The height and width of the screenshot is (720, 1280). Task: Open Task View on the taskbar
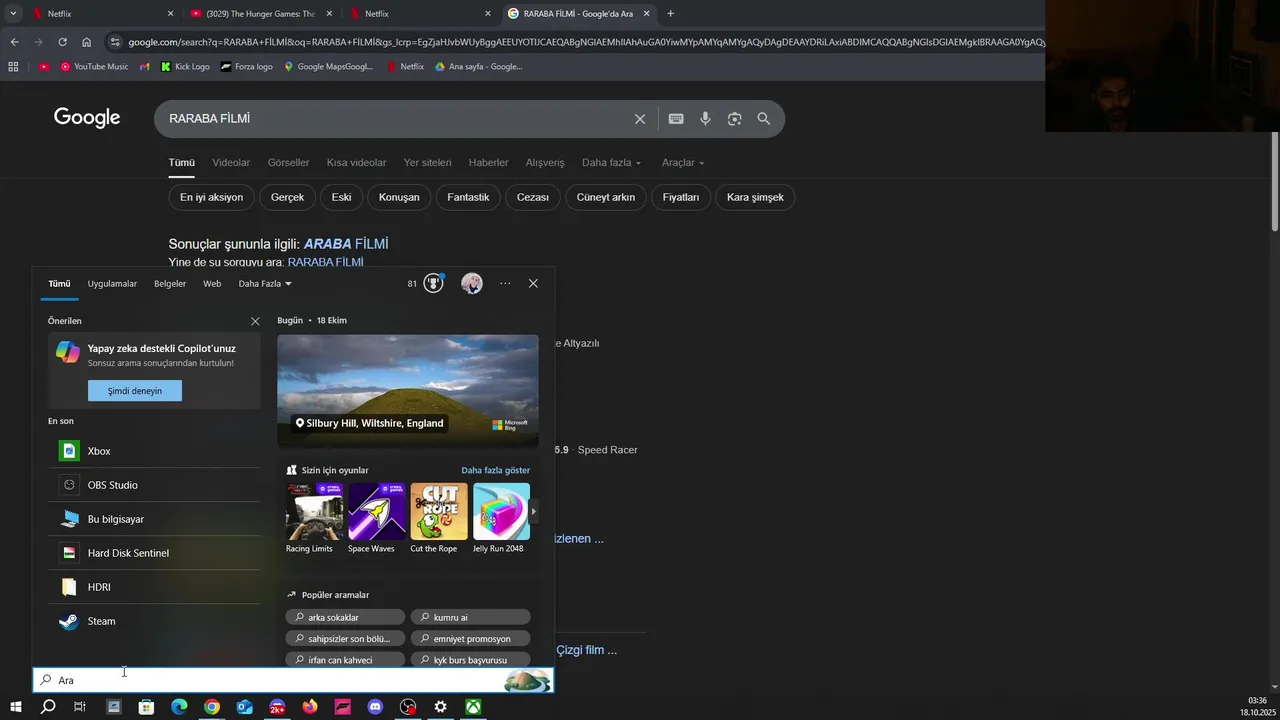point(80,707)
